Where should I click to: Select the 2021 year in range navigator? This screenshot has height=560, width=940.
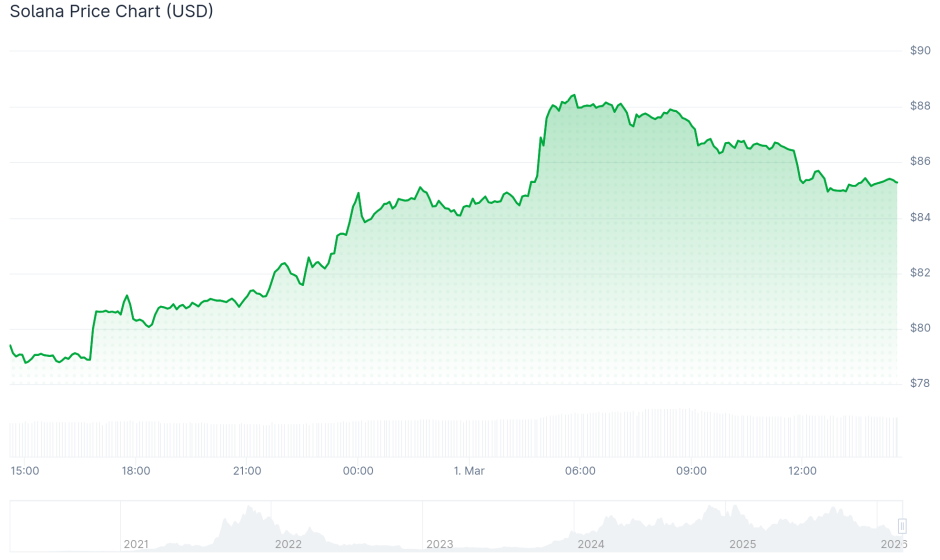click(x=136, y=544)
